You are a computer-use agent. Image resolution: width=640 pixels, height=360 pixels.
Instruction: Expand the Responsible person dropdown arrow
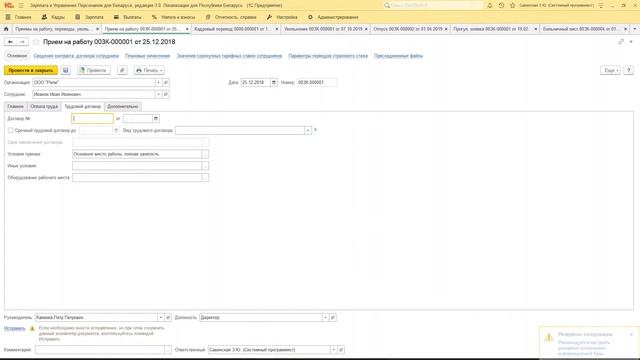pos(333,350)
